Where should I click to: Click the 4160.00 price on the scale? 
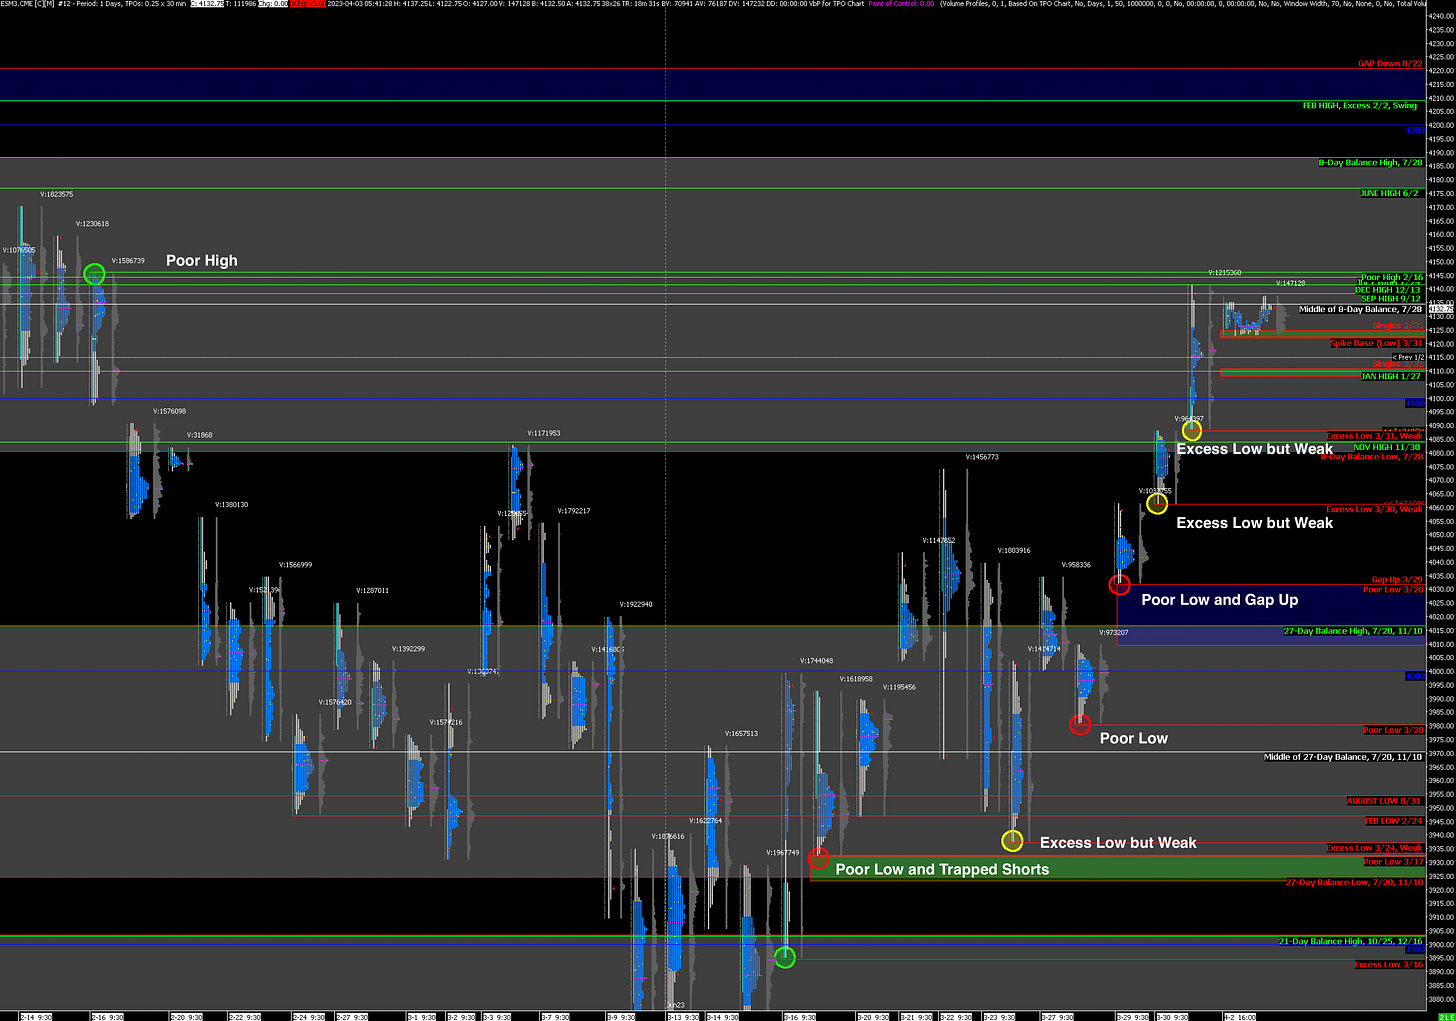pyautogui.click(x=1441, y=235)
